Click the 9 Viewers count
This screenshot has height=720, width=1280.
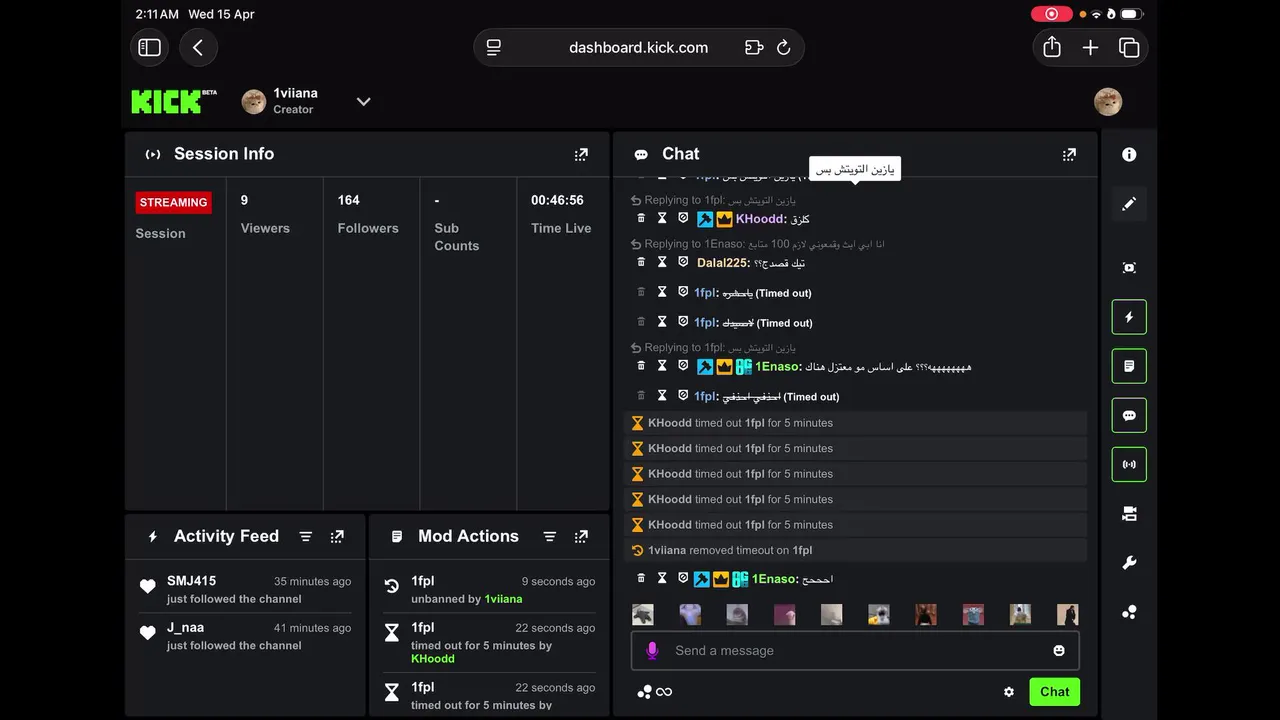coord(244,200)
